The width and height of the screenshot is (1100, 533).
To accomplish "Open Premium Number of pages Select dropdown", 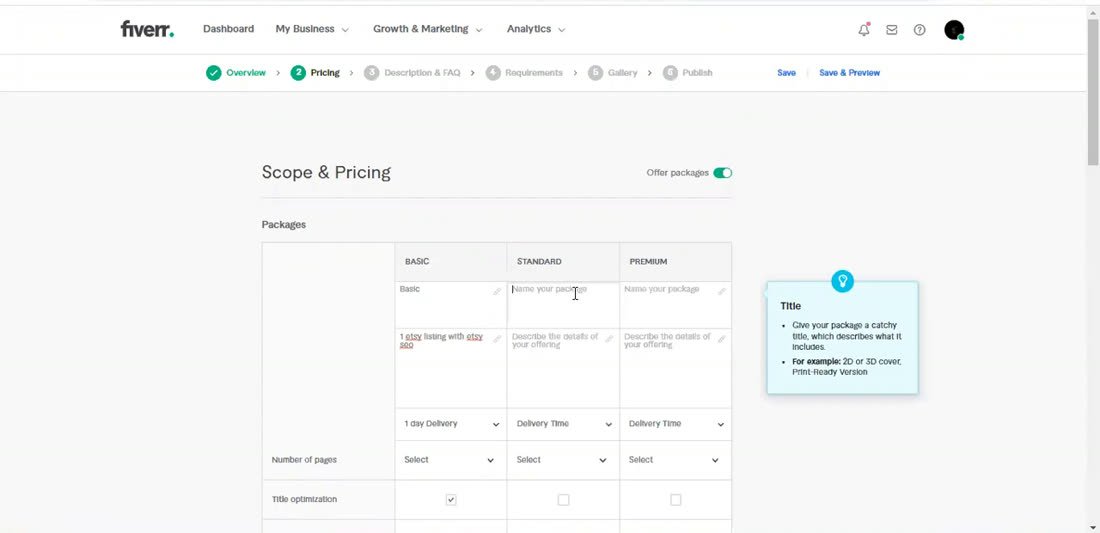I will pos(676,460).
